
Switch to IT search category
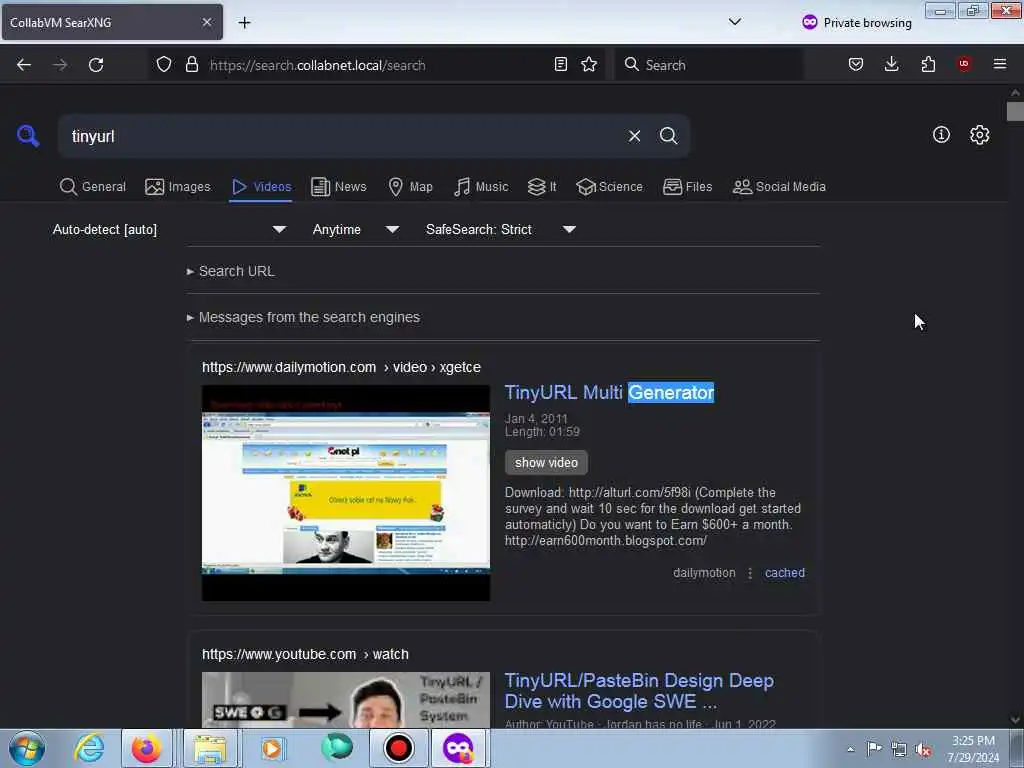click(542, 187)
